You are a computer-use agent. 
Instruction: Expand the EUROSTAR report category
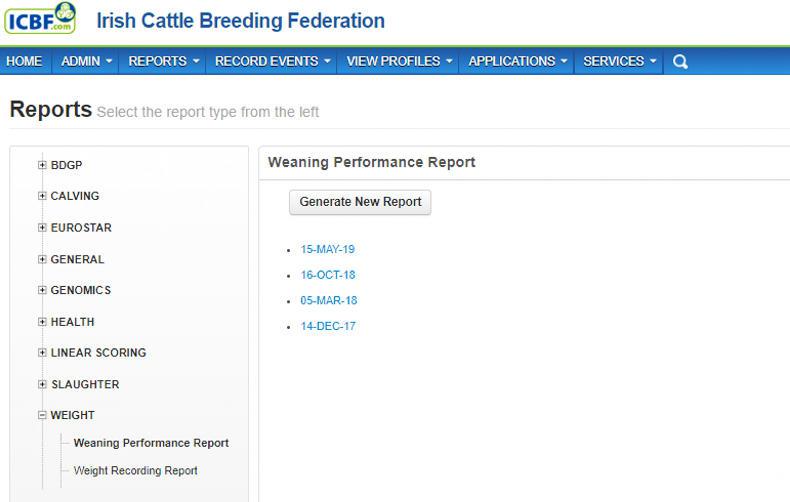click(x=42, y=228)
